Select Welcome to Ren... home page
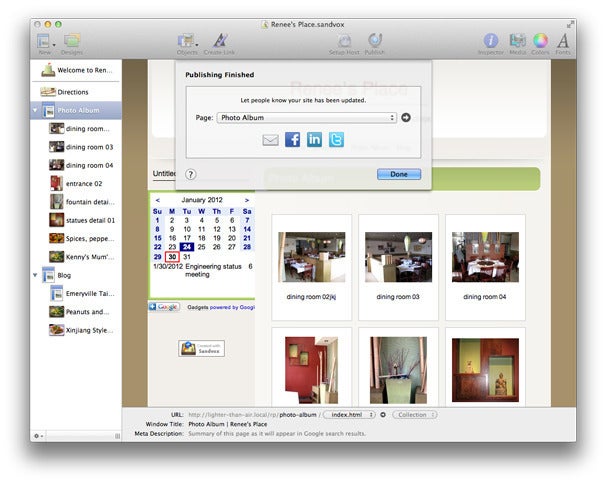 77,70
